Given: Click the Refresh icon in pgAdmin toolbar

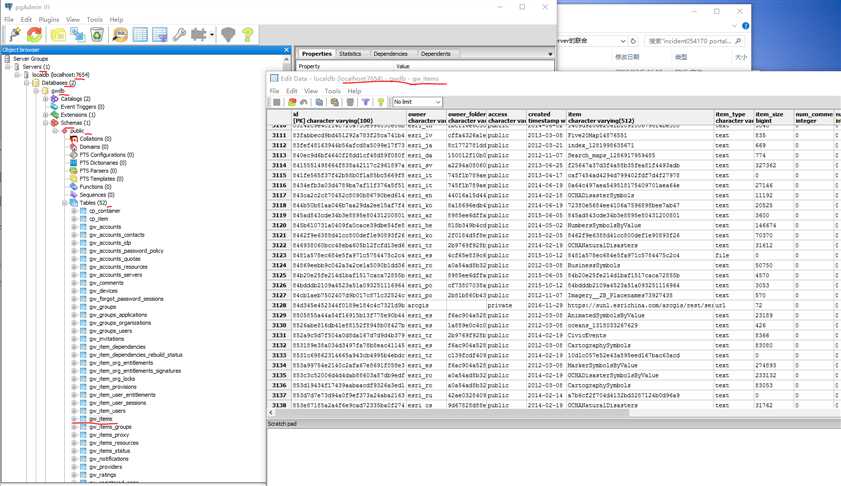Looking at the screenshot, I should 34,35.
